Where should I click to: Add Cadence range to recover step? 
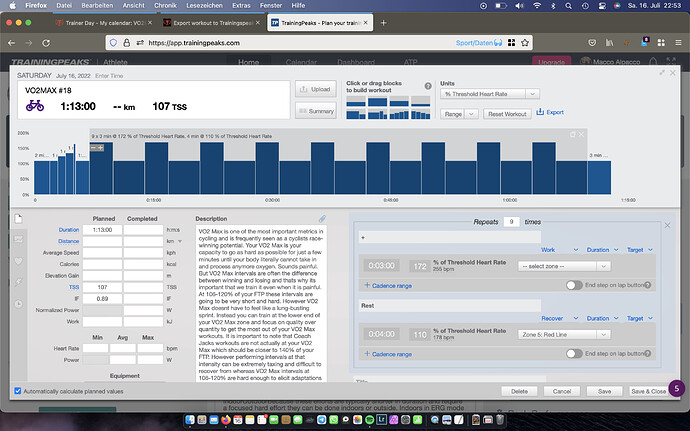[388, 354]
